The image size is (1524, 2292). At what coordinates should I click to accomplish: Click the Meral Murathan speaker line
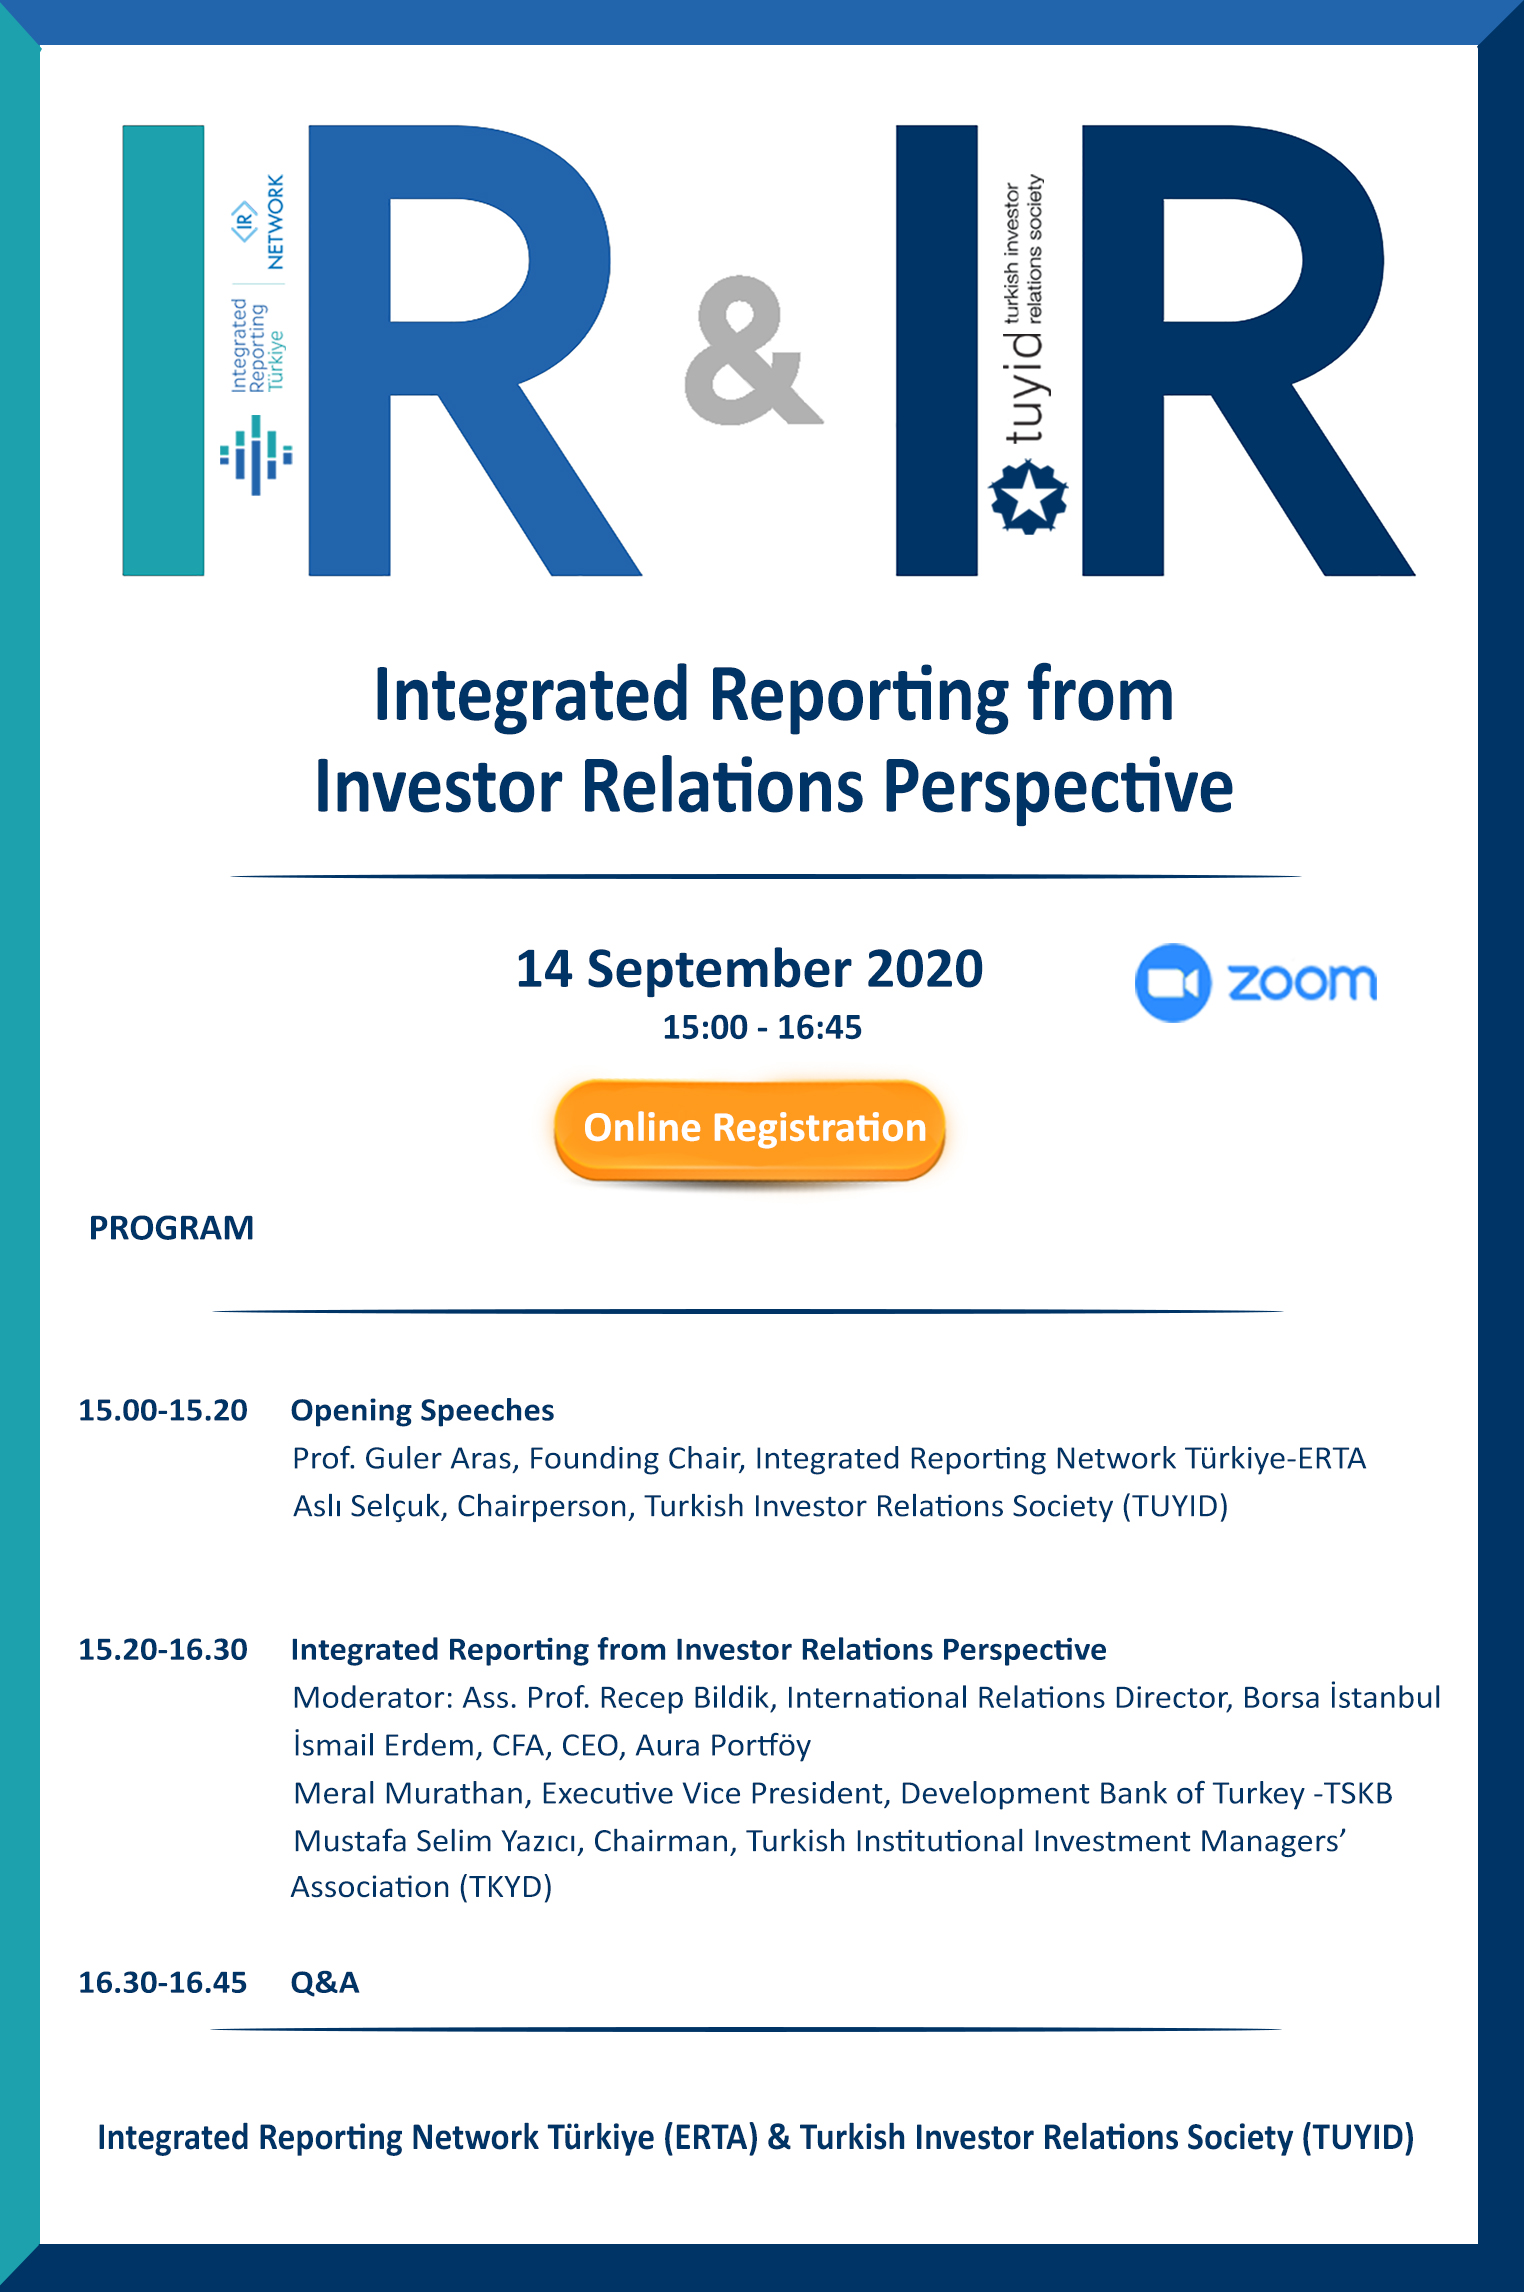(842, 1793)
